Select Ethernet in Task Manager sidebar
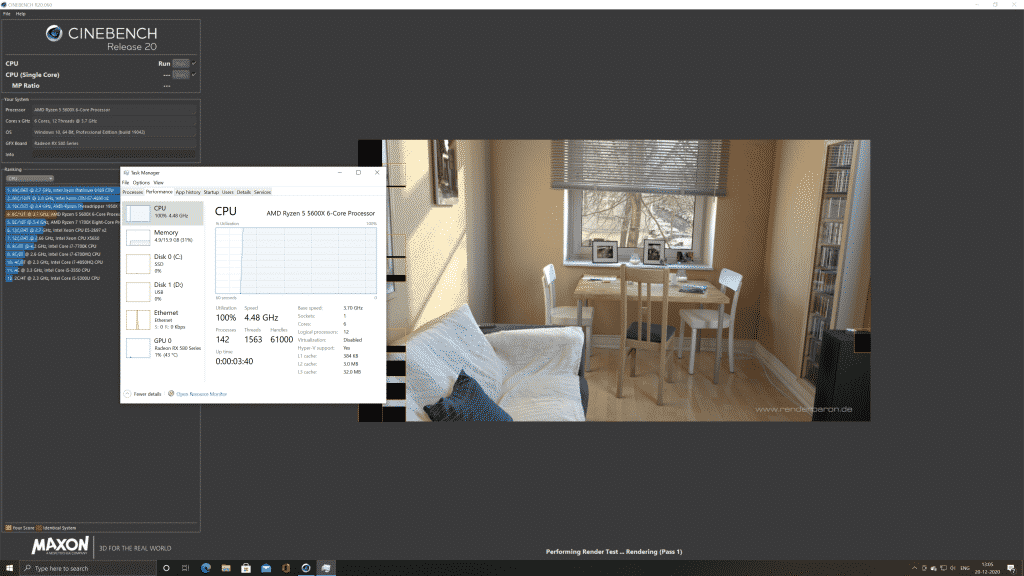Viewport: 1024px width, 576px height. click(x=163, y=319)
